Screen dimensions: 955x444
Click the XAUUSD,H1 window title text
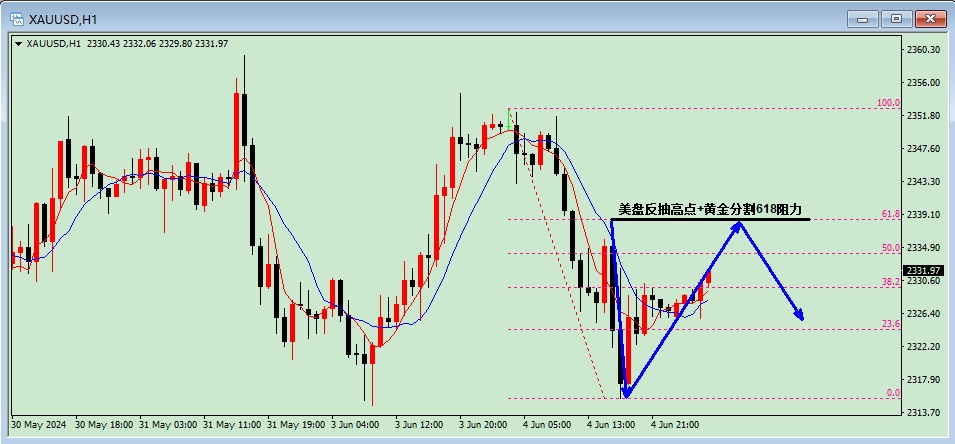pos(63,19)
